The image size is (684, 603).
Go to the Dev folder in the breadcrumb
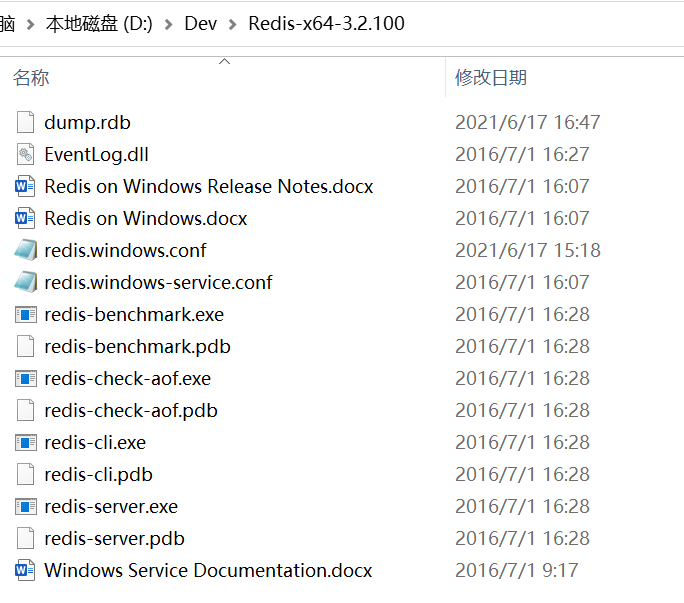pyautogui.click(x=201, y=24)
